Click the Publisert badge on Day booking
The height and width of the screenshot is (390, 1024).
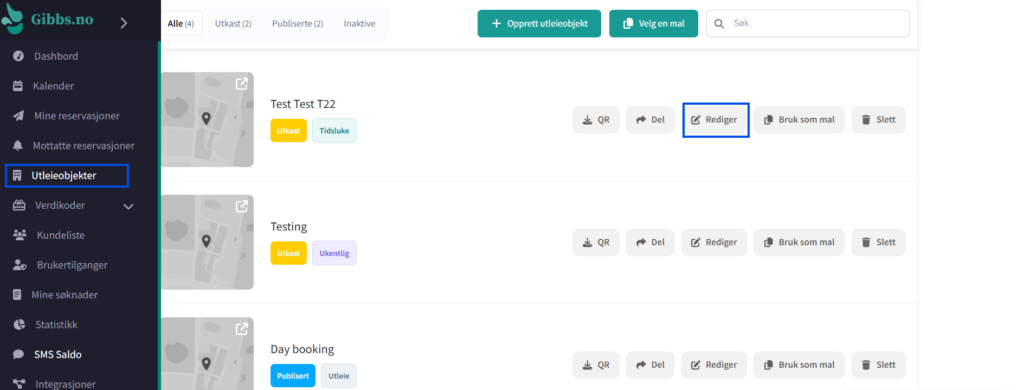click(293, 376)
